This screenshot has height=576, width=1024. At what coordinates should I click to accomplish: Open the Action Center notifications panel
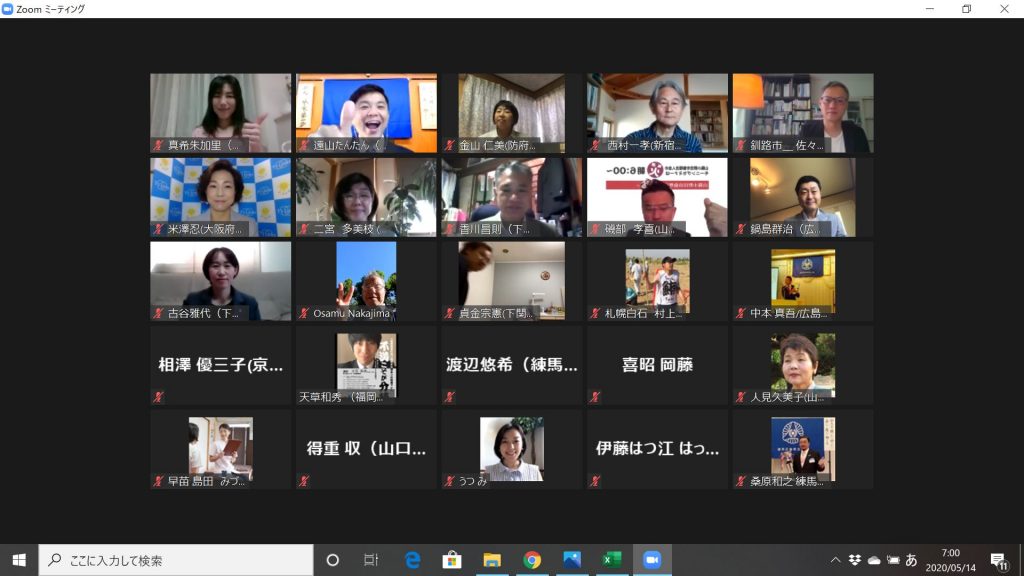click(x=998, y=560)
